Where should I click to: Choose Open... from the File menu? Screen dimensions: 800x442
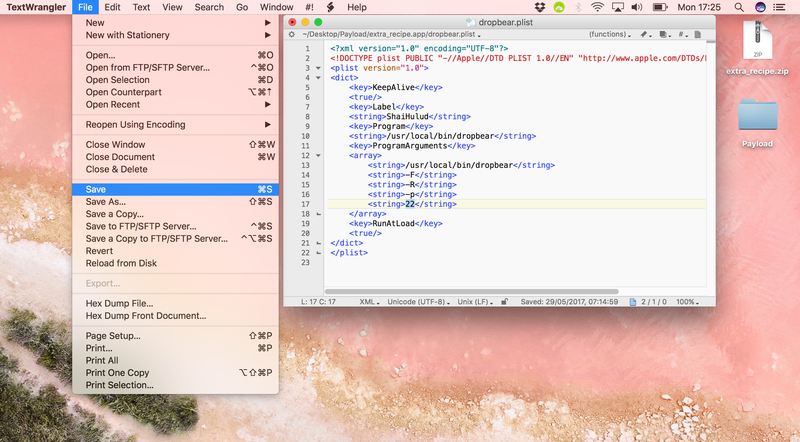tap(176, 55)
